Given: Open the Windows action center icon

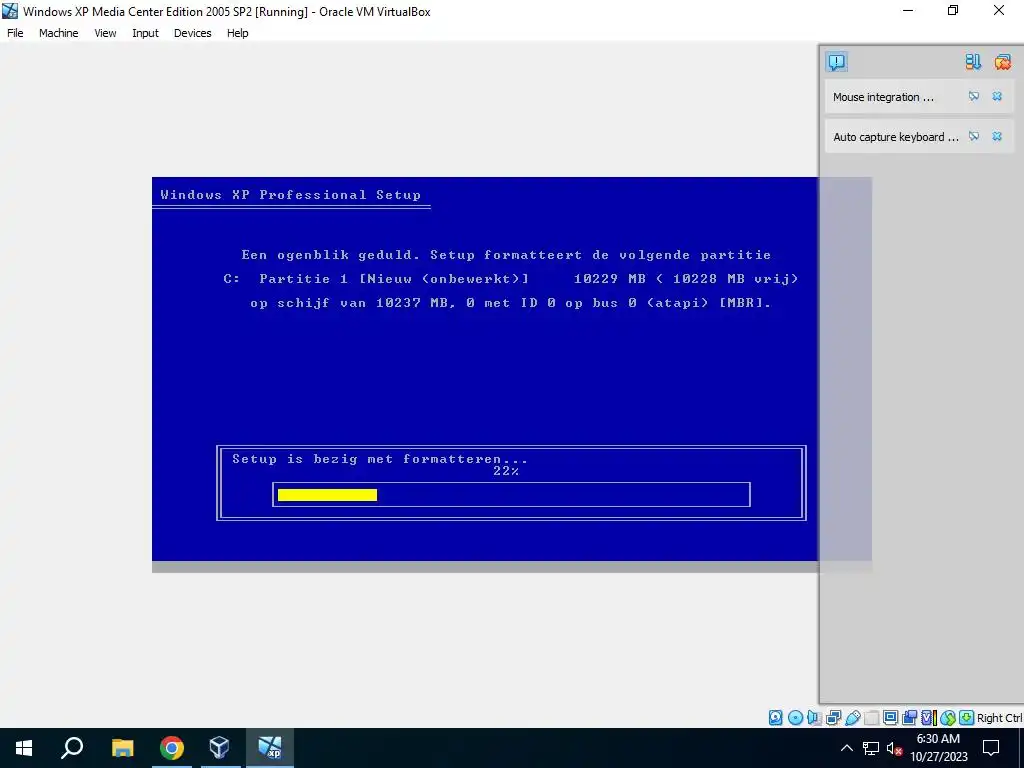Looking at the screenshot, I should (991, 748).
